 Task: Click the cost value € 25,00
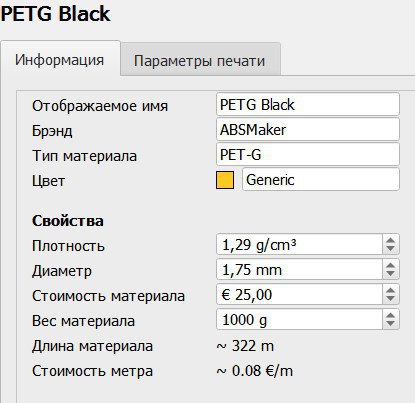coord(247,295)
